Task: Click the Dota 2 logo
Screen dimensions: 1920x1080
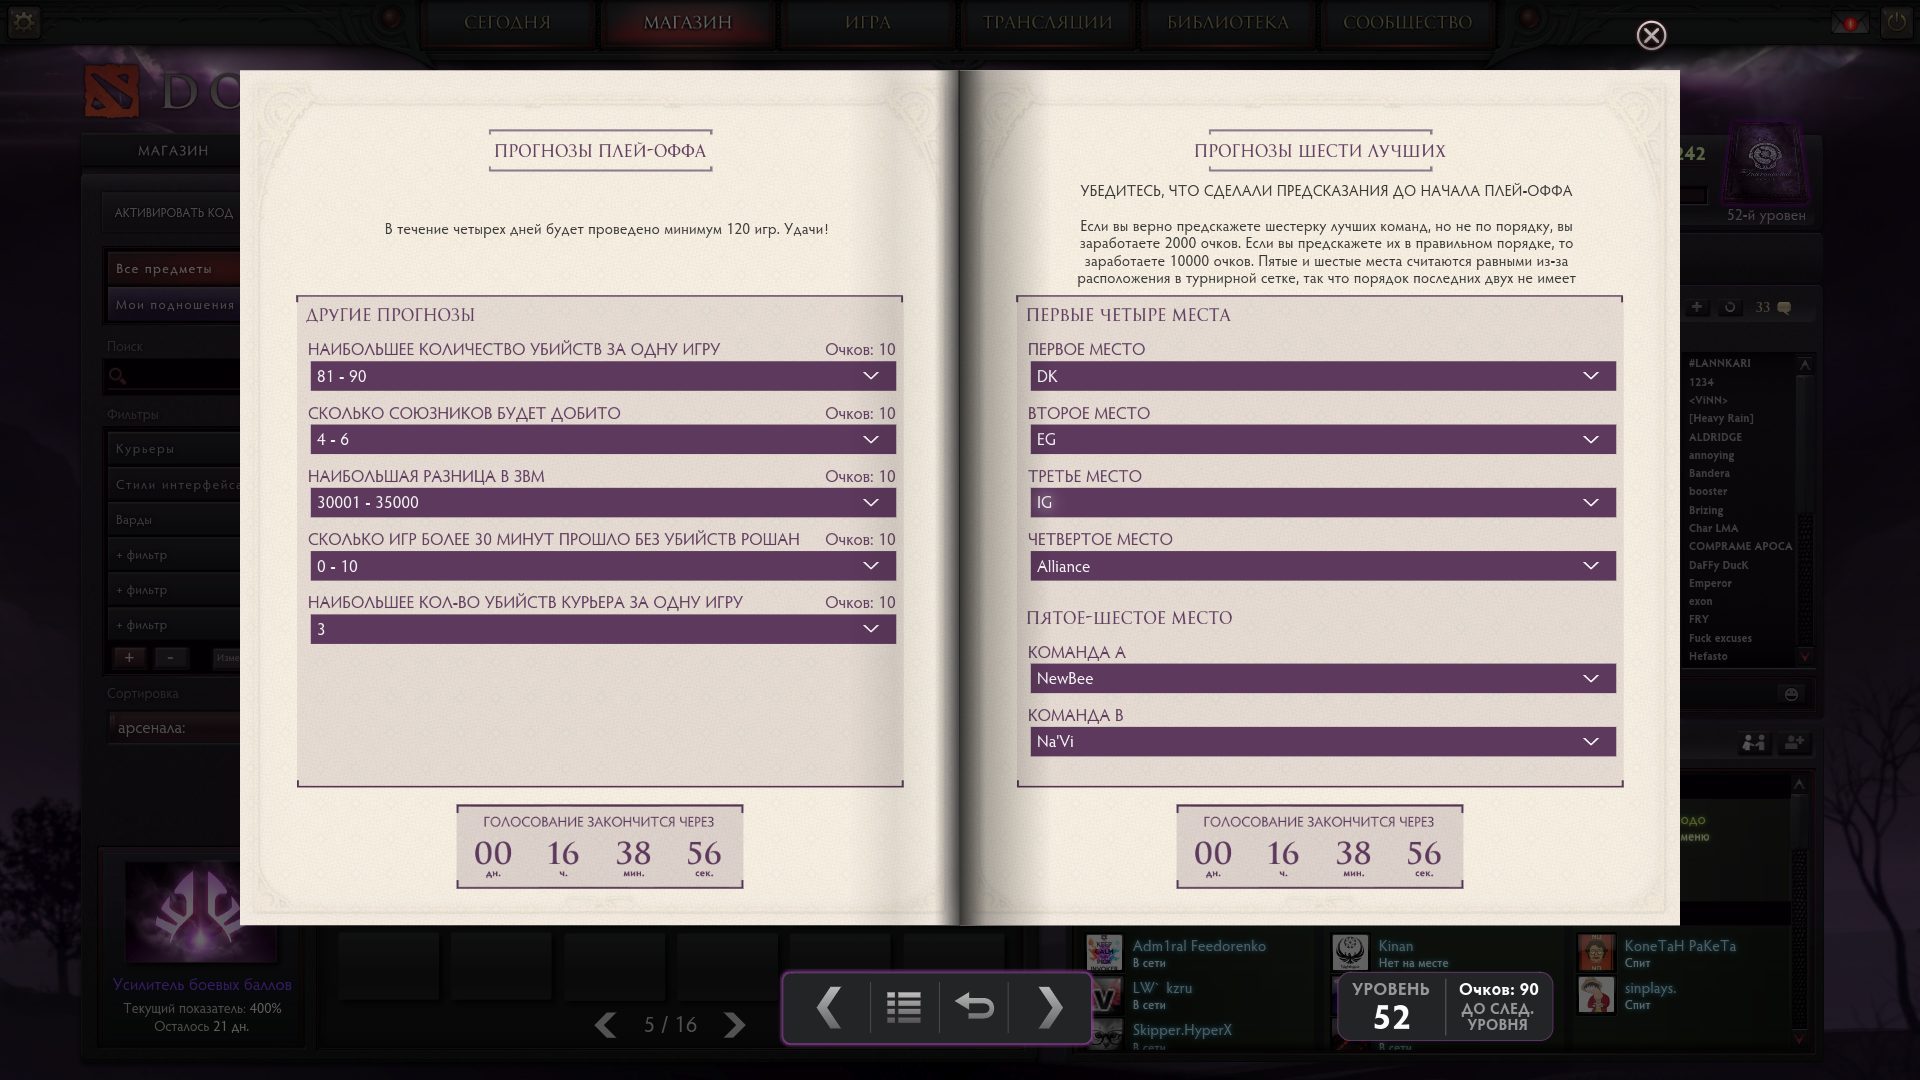Action: (x=112, y=92)
